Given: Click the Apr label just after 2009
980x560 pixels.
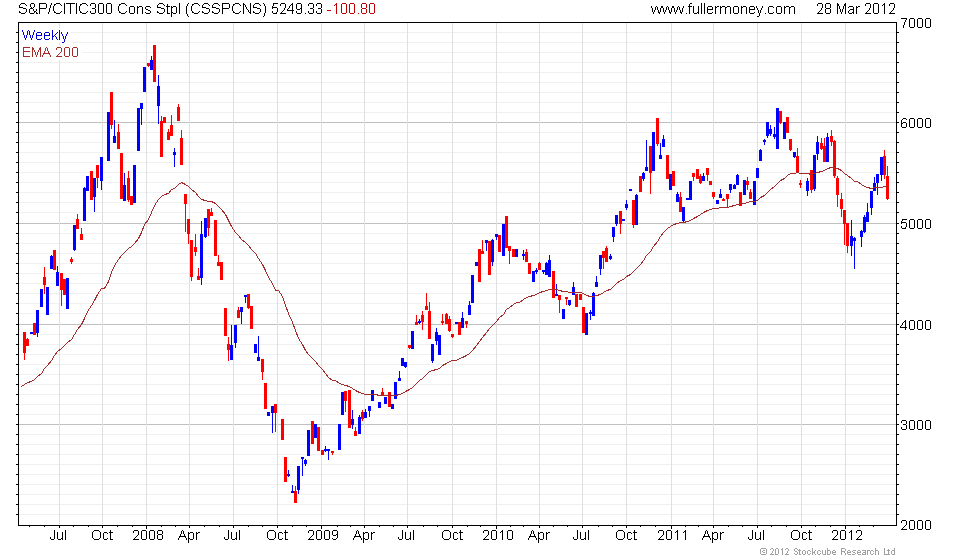Looking at the screenshot, I should pyautogui.click(x=364, y=536).
